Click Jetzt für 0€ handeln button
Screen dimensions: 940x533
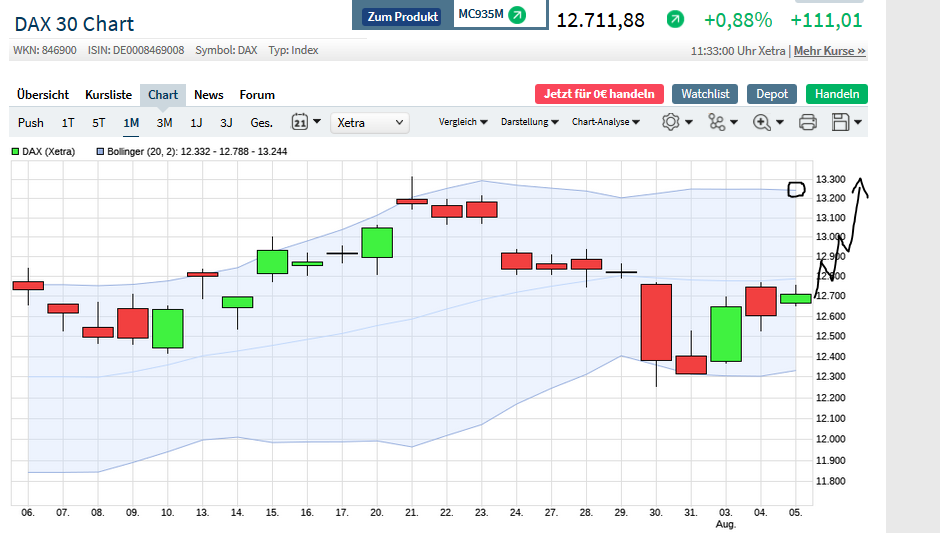point(599,94)
